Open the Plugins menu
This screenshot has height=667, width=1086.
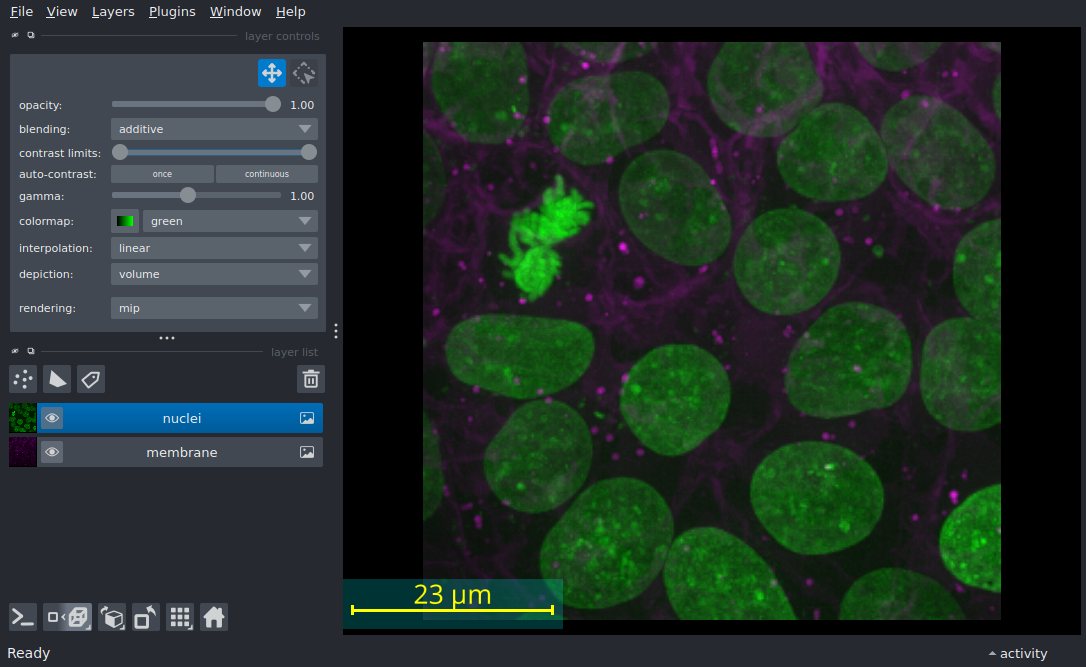tap(172, 12)
